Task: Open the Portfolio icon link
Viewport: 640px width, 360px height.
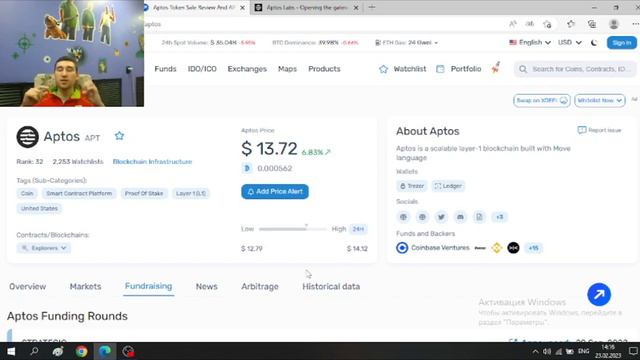Action: 459,69
